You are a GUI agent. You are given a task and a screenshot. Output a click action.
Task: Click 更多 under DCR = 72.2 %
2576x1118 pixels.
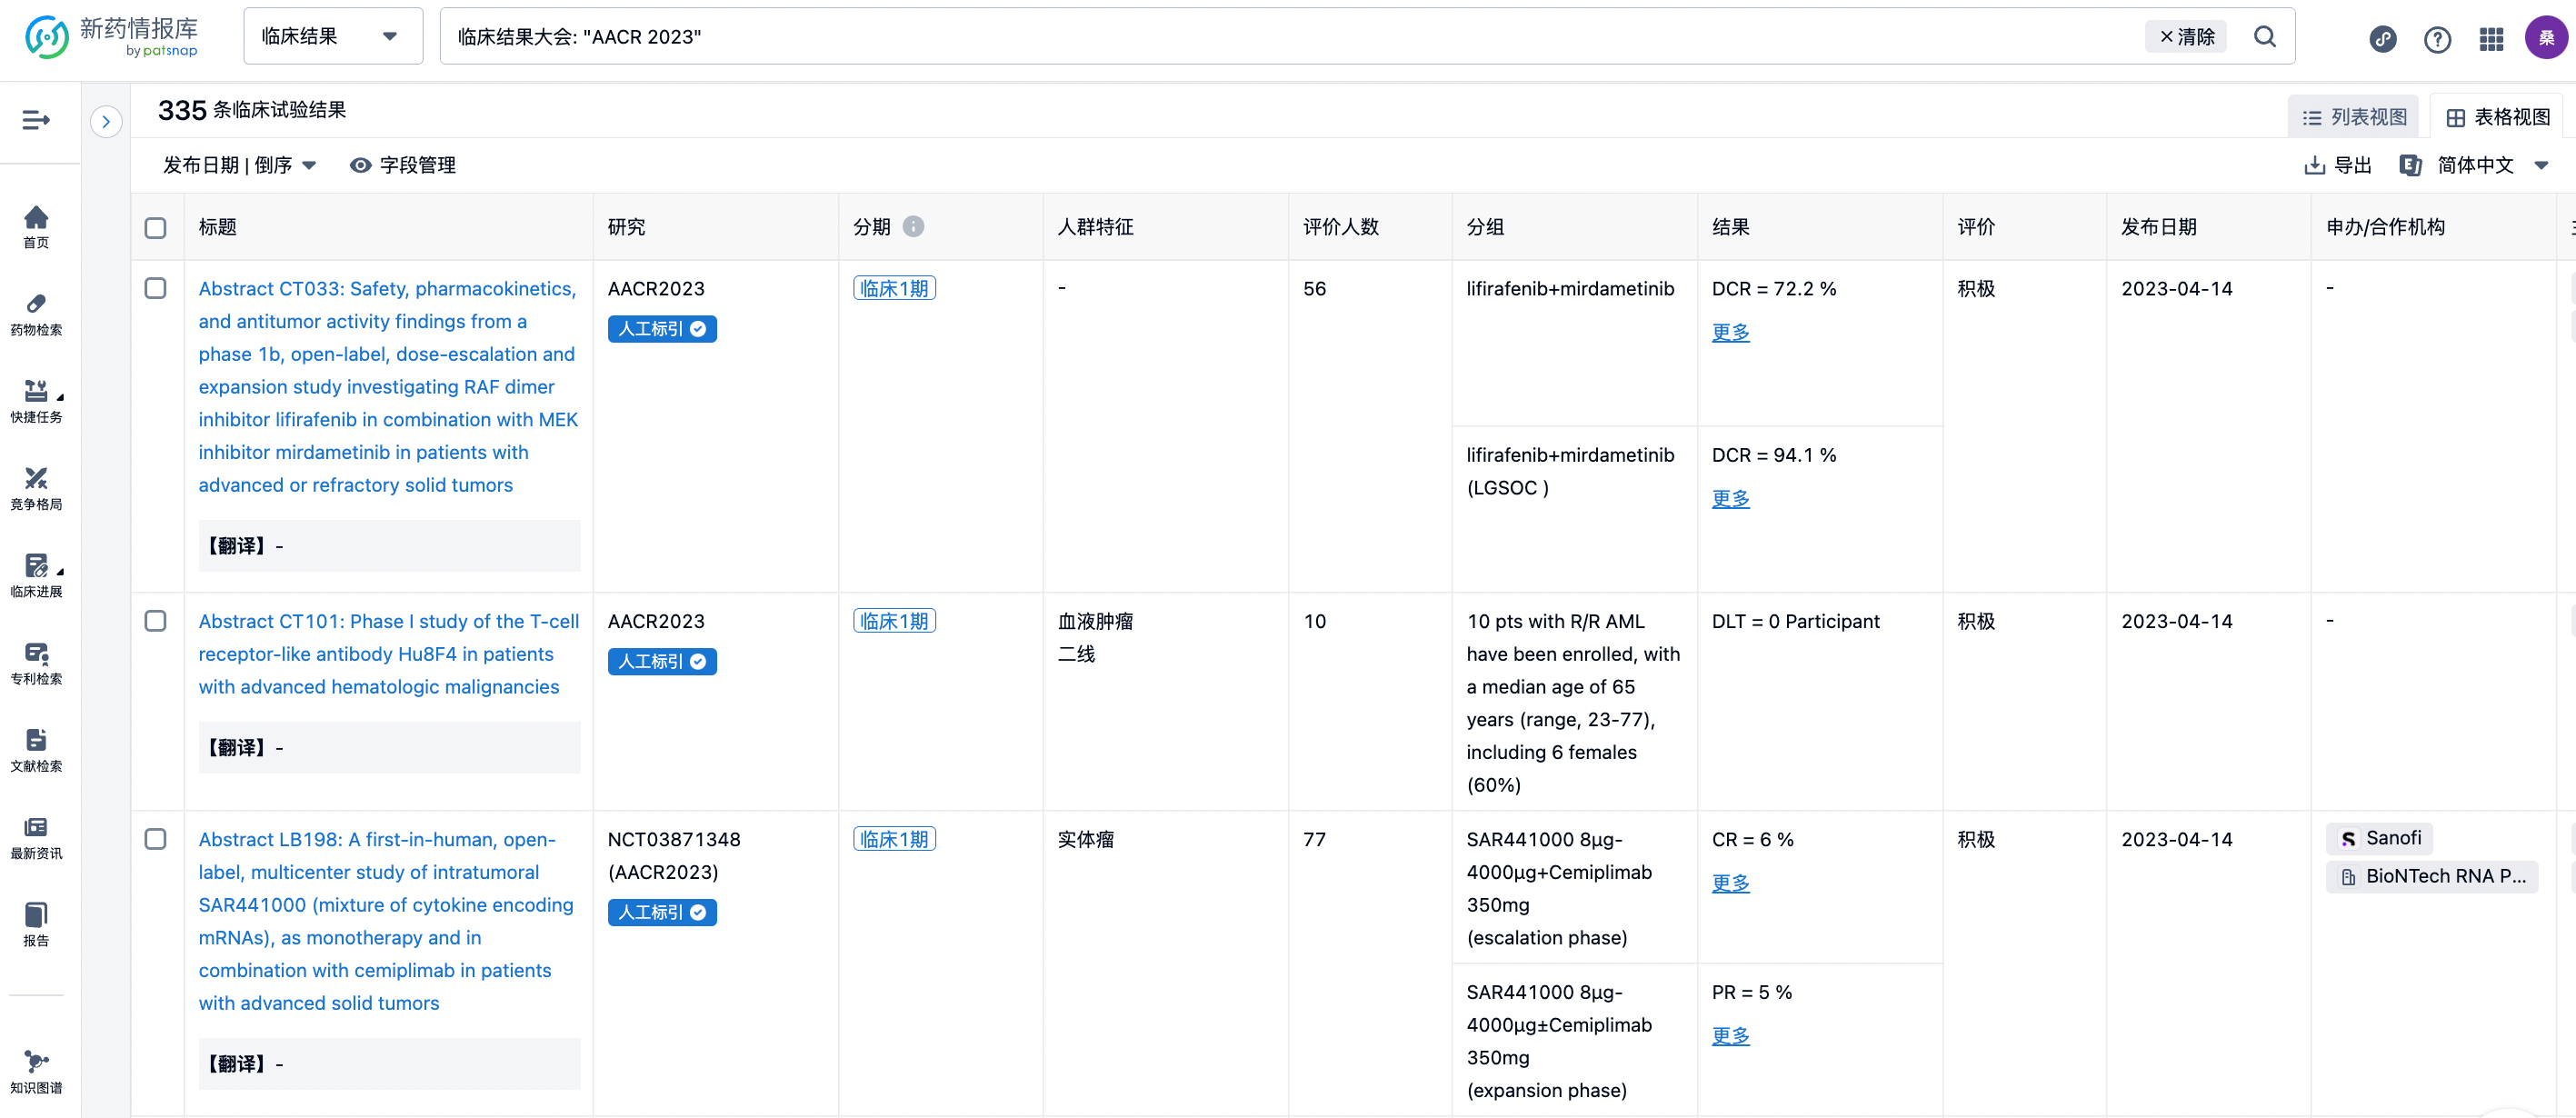1730,333
